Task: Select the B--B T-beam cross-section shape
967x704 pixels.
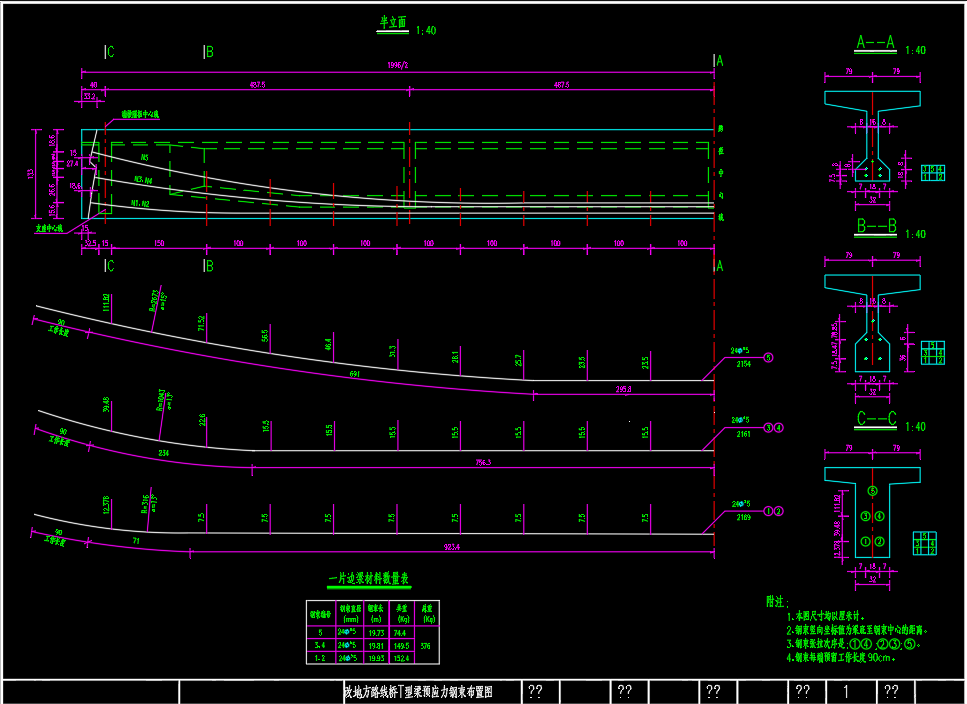Action: (x=873, y=320)
